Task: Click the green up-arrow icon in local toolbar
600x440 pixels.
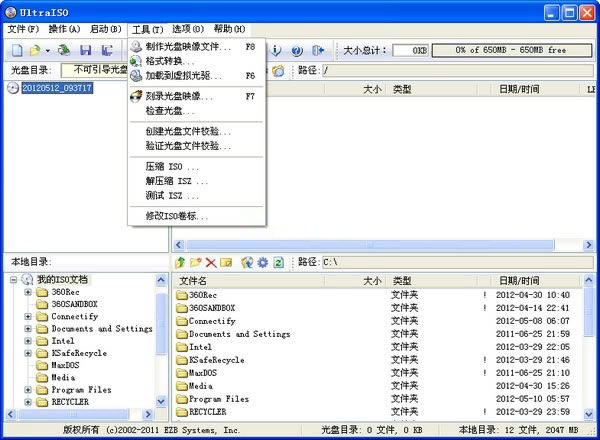Action: pos(180,262)
